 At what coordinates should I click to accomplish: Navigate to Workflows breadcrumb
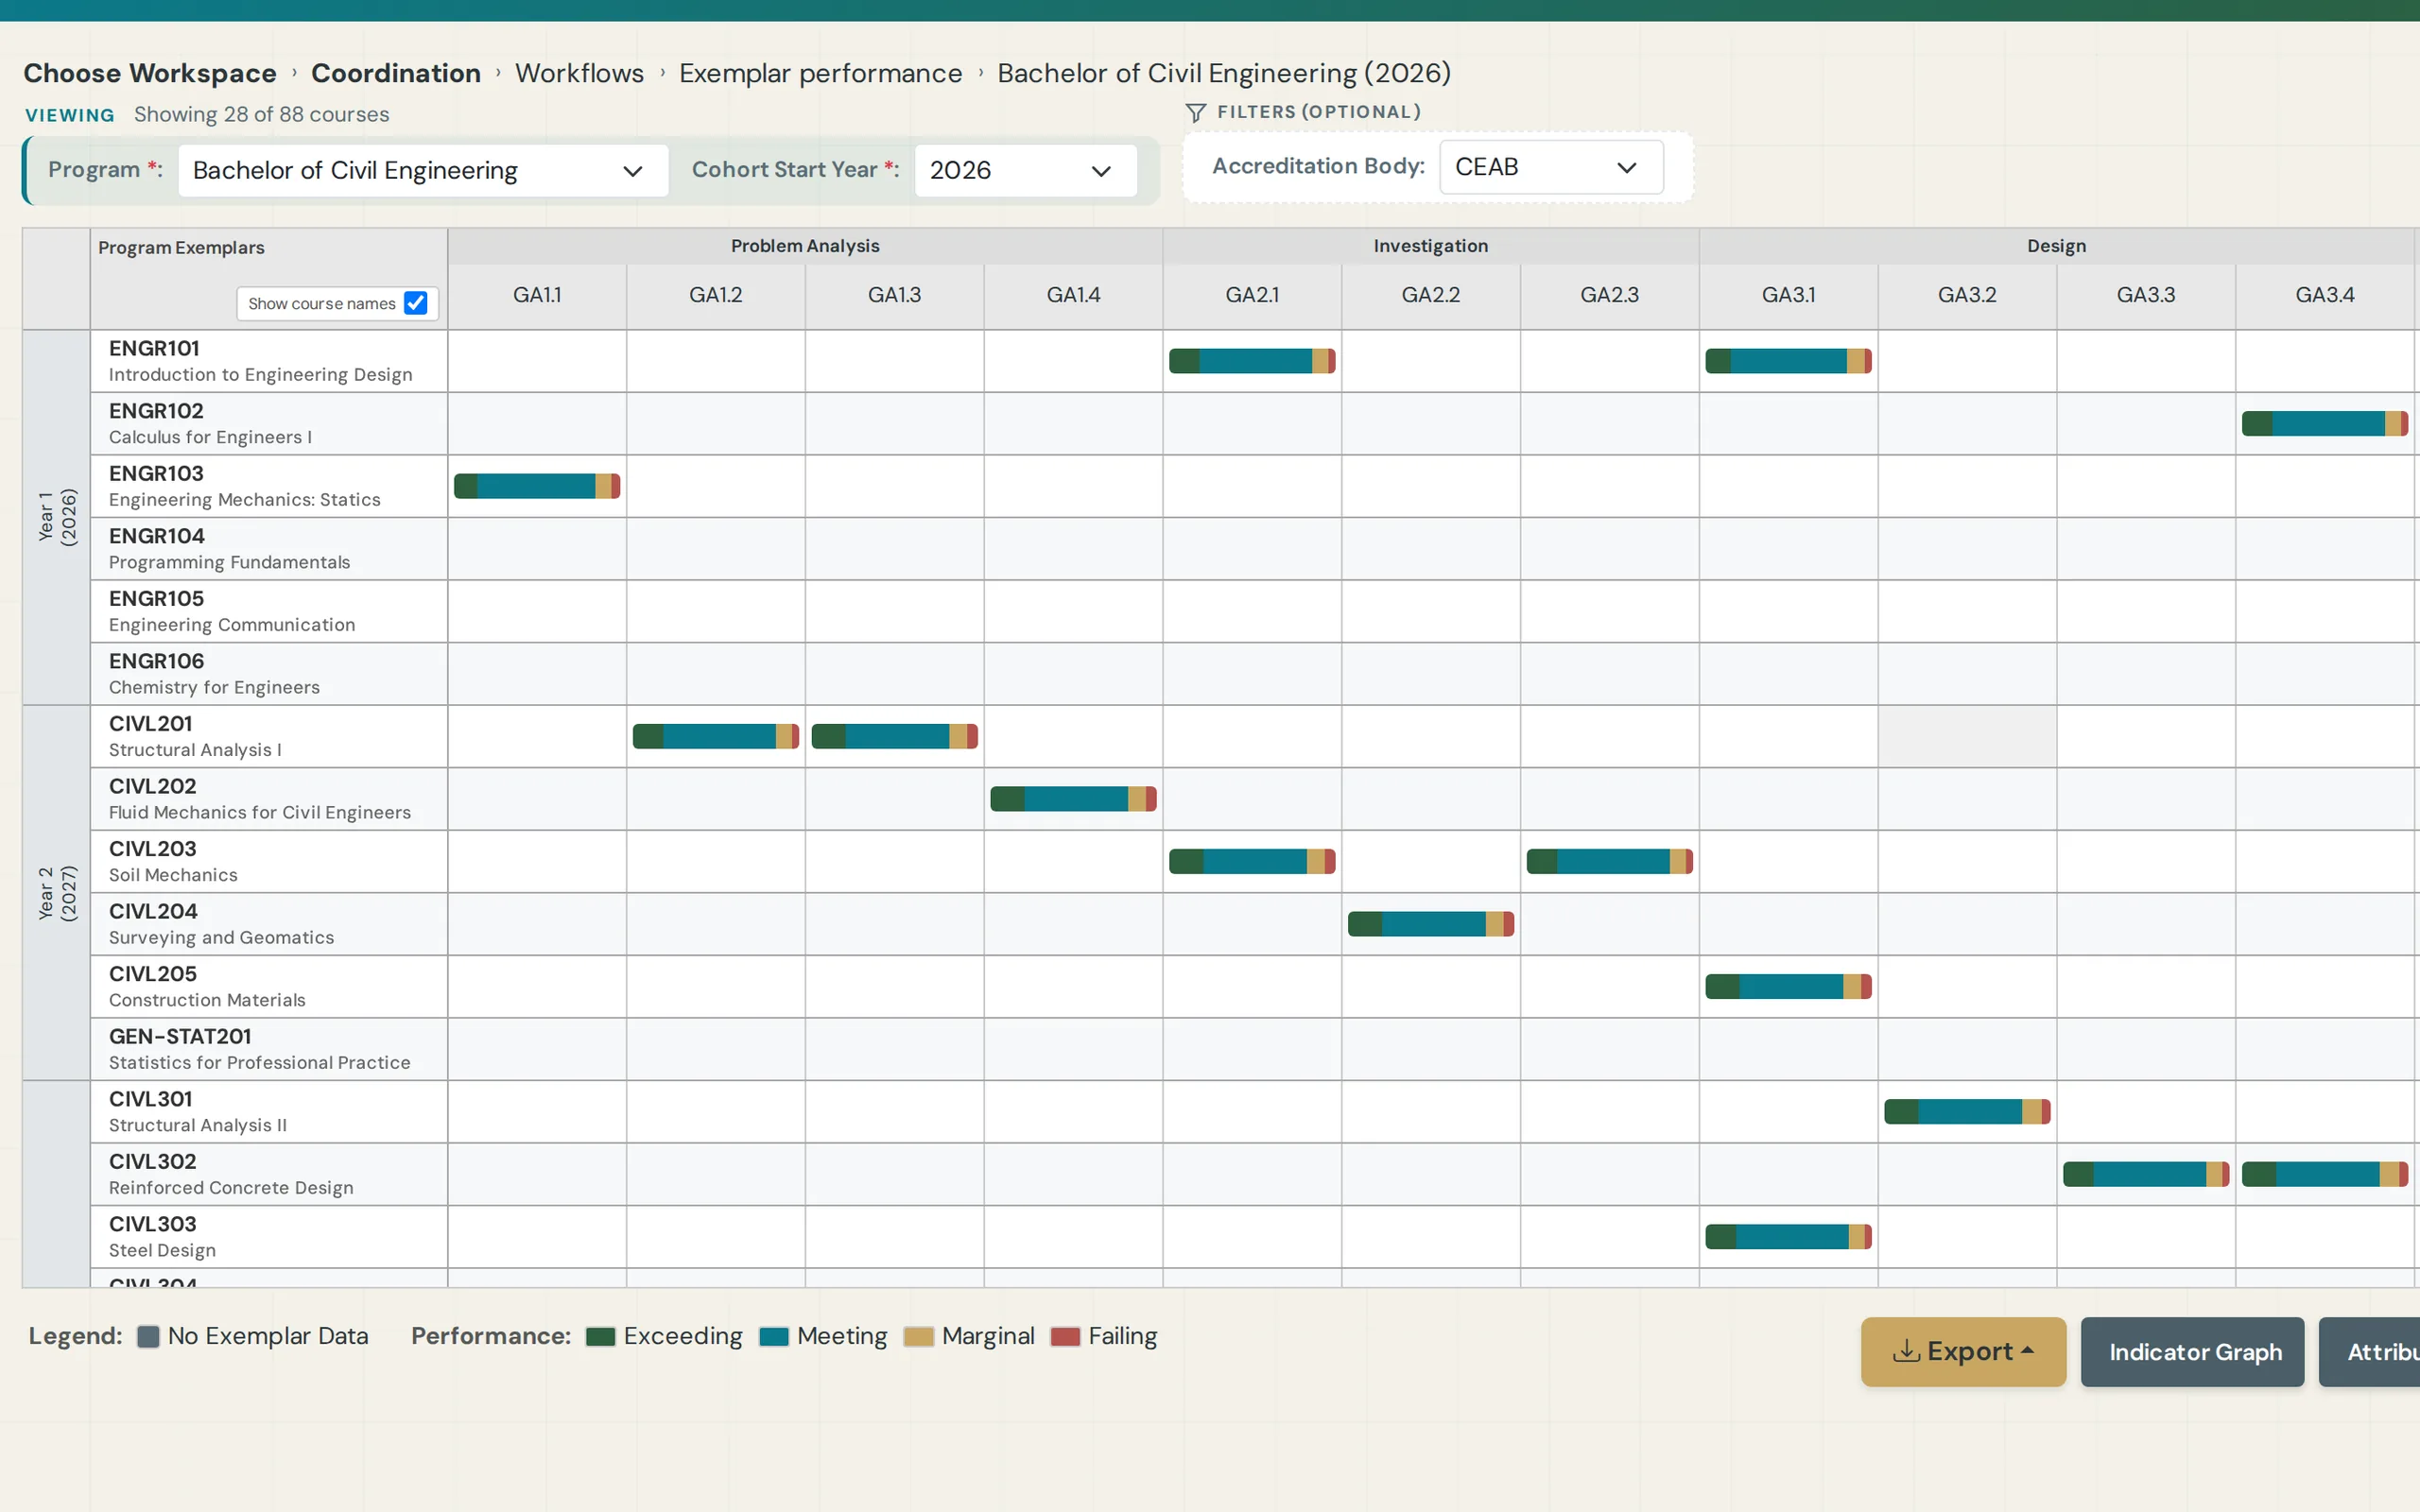point(579,73)
